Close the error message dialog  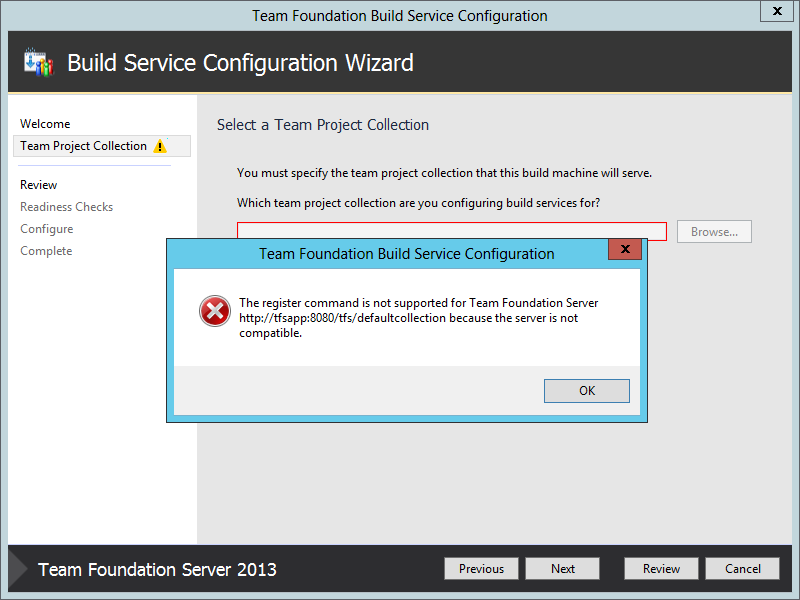coord(625,250)
